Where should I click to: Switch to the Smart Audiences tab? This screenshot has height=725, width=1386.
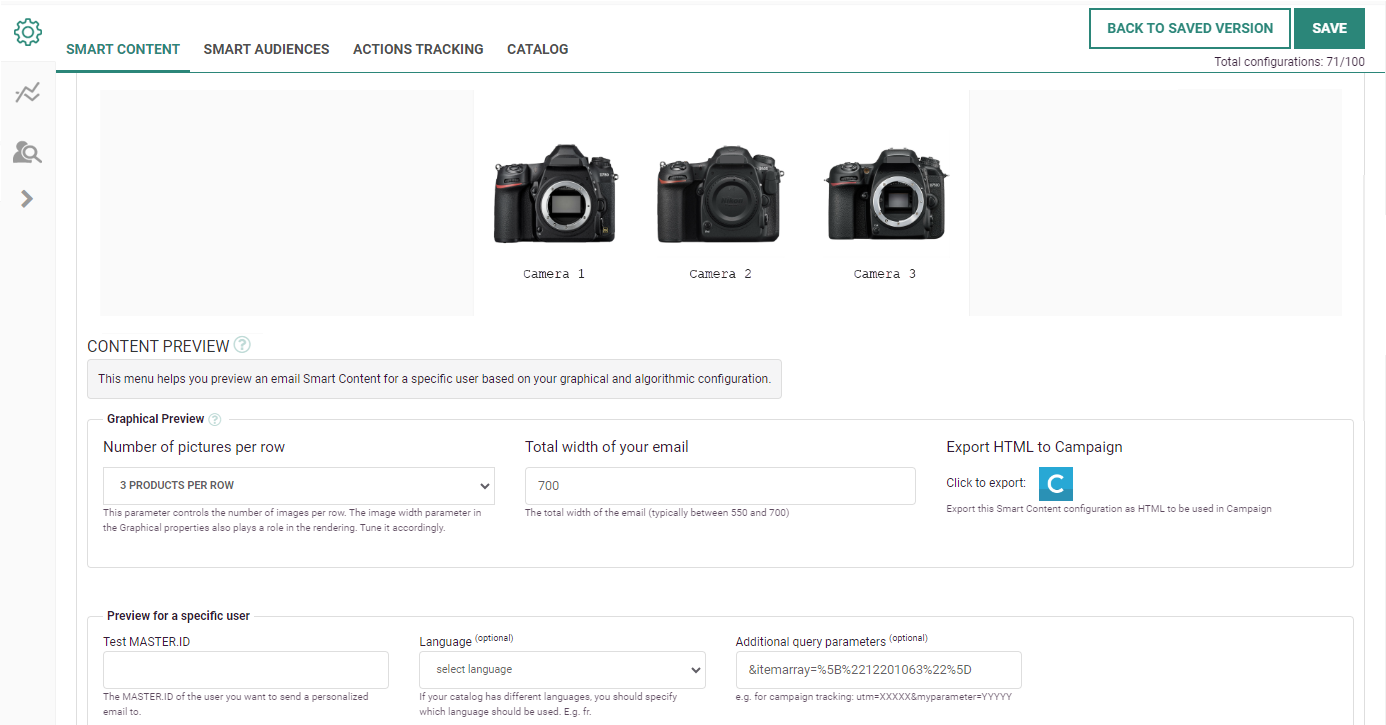click(266, 49)
